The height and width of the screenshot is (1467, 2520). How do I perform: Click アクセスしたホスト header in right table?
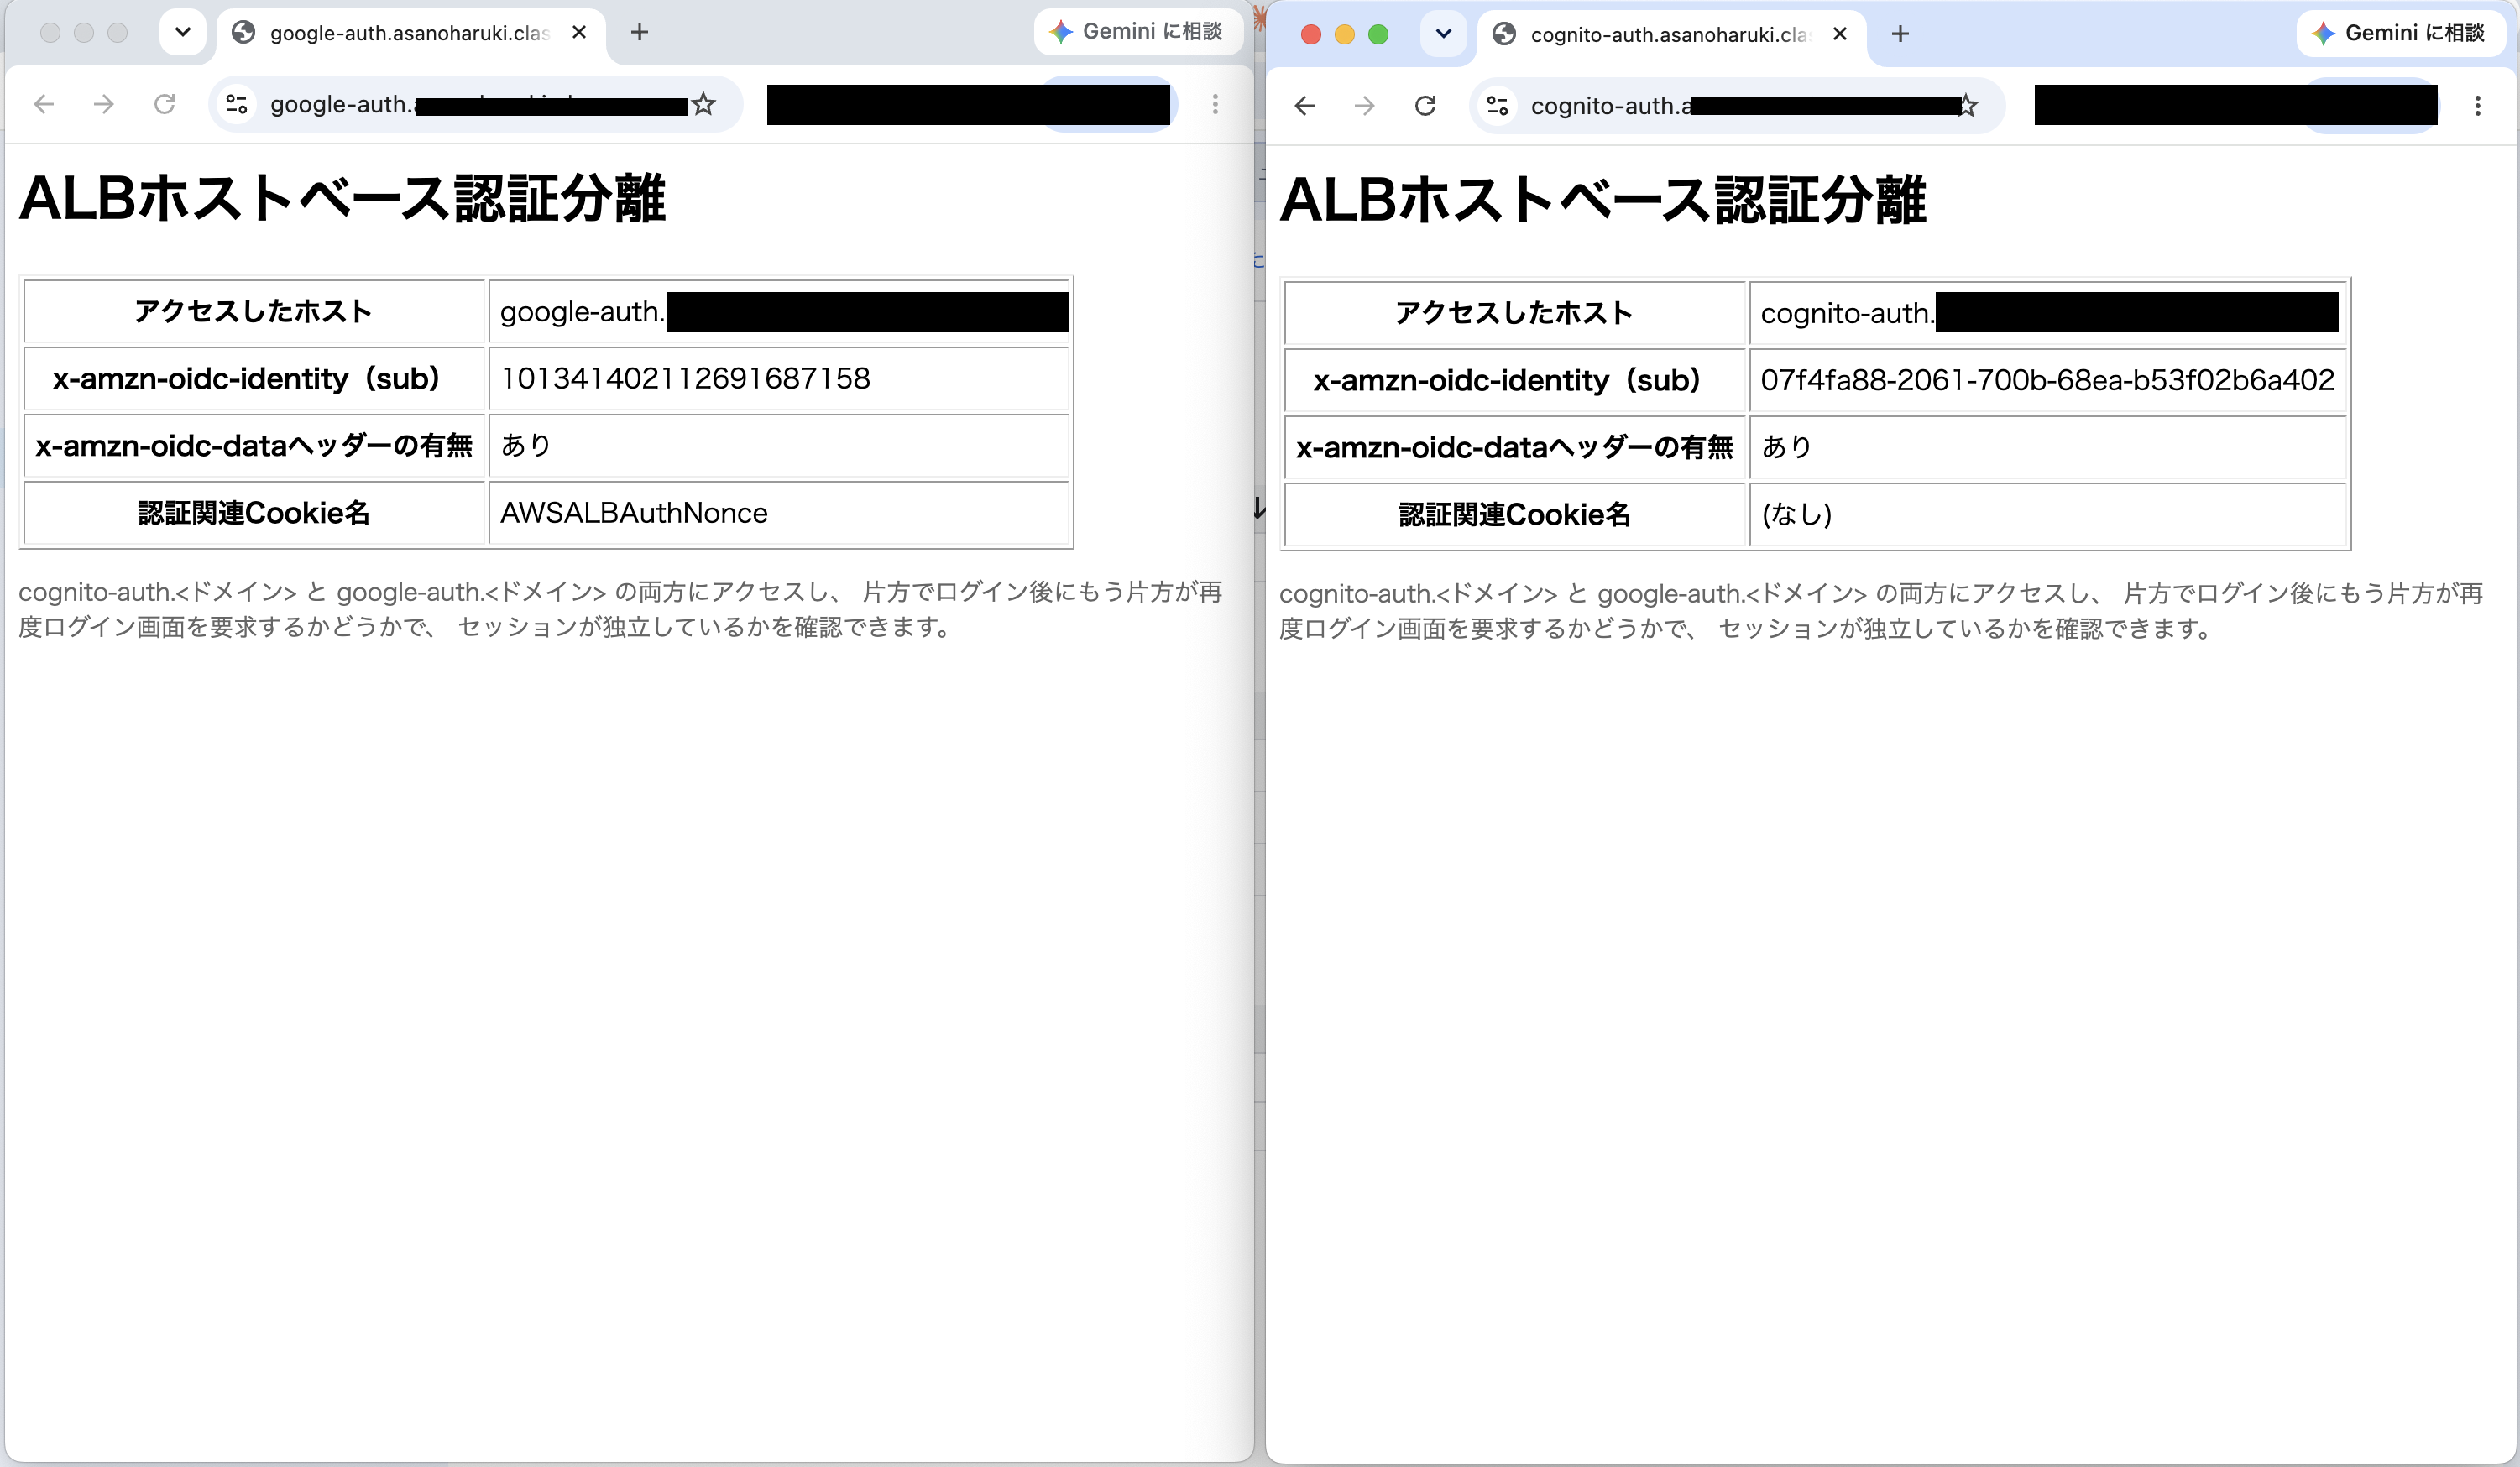pos(1514,314)
